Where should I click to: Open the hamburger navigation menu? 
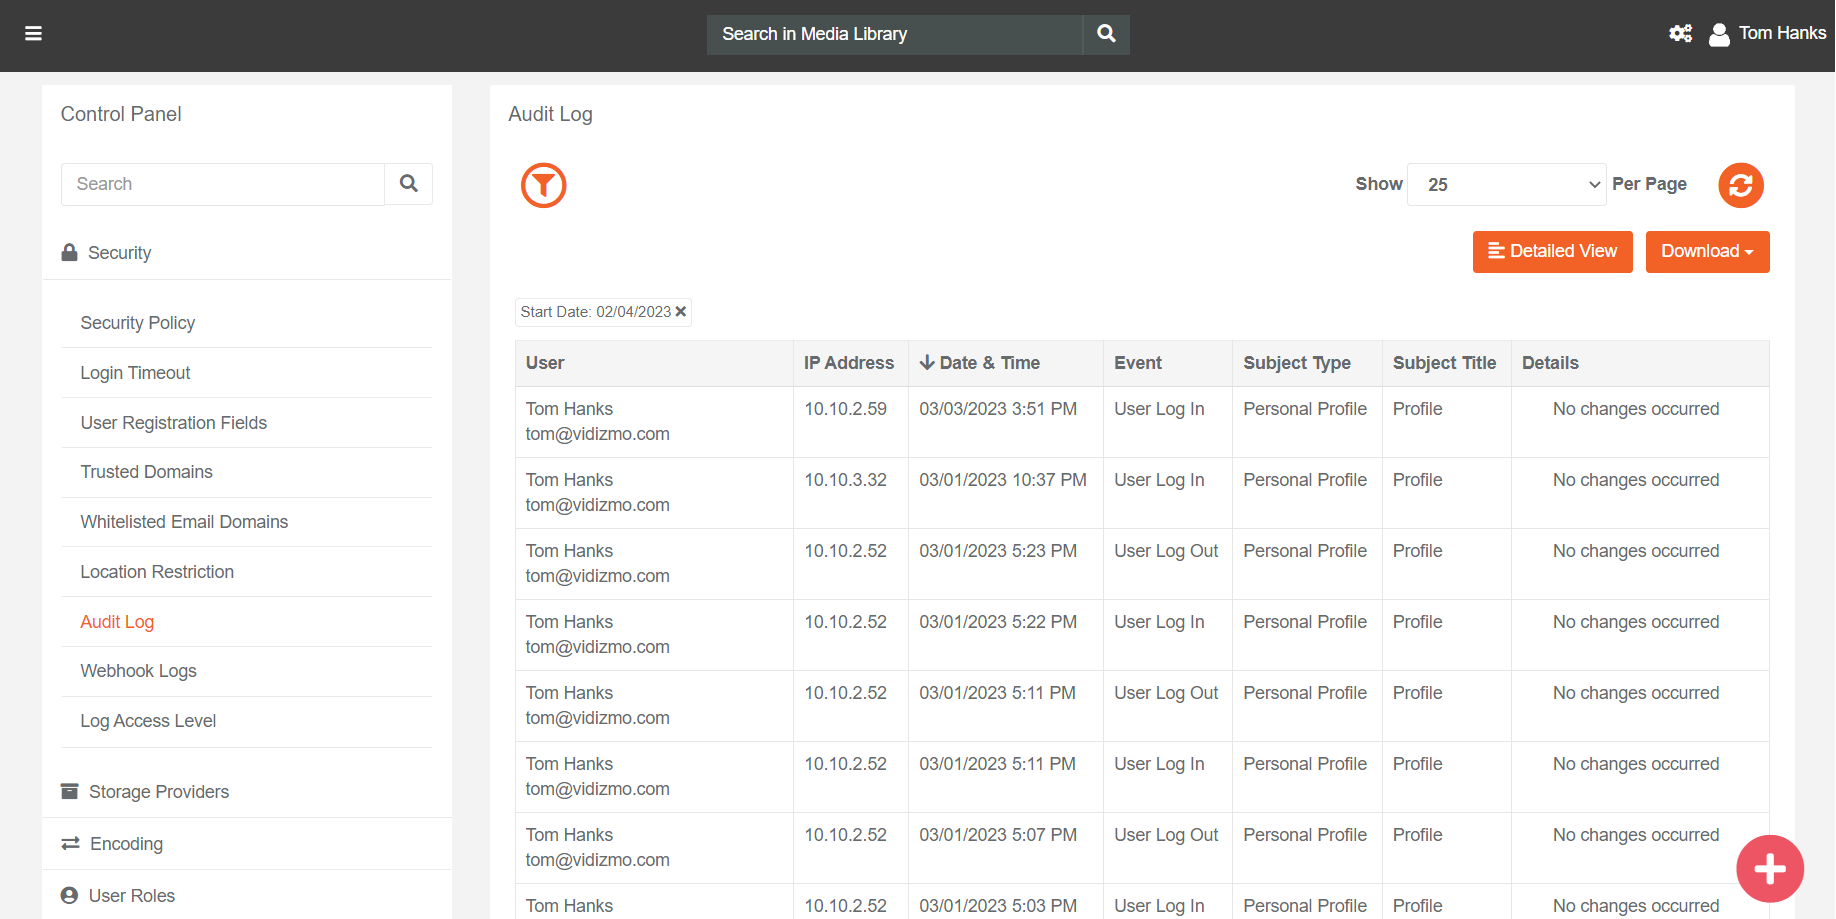pyautogui.click(x=33, y=34)
